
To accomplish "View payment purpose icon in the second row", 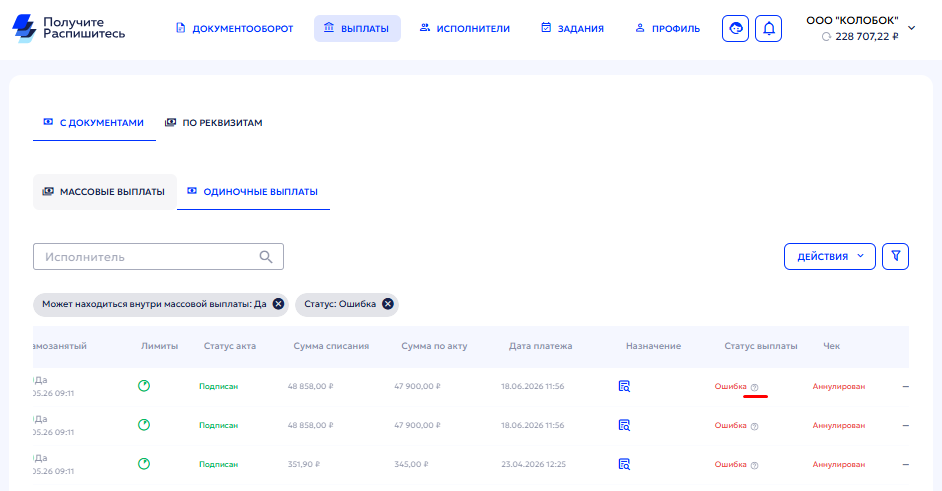I will point(624,425).
